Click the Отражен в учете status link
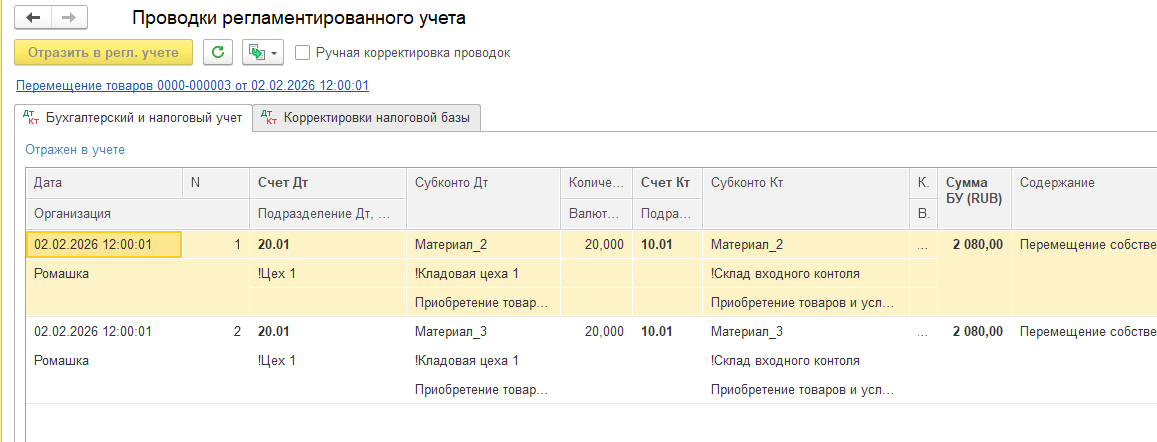Screen dimensions: 1157x442 (x=75, y=150)
